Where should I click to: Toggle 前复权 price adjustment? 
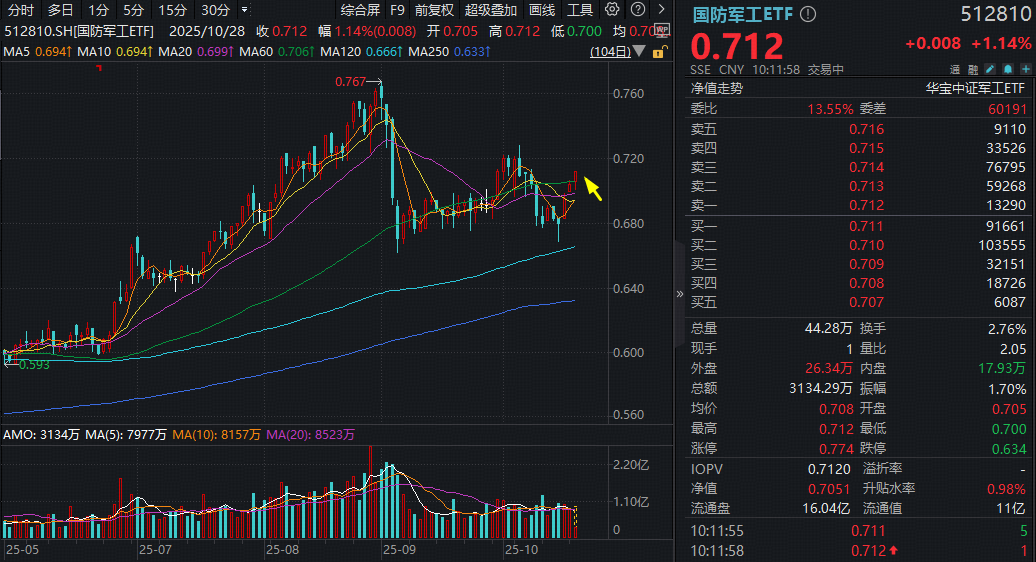click(433, 10)
